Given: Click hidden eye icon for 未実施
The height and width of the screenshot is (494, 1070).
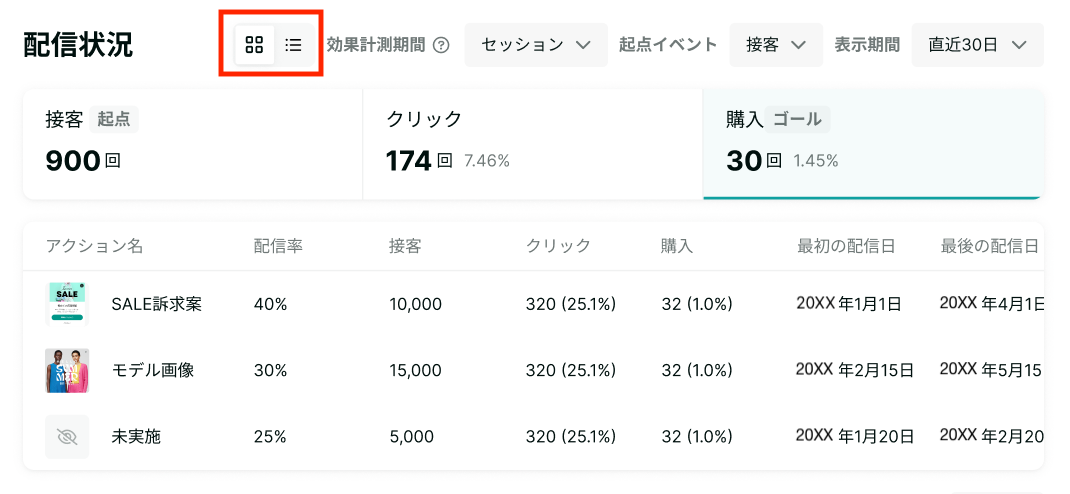Looking at the screenshot, I should (x=67, y=437).
